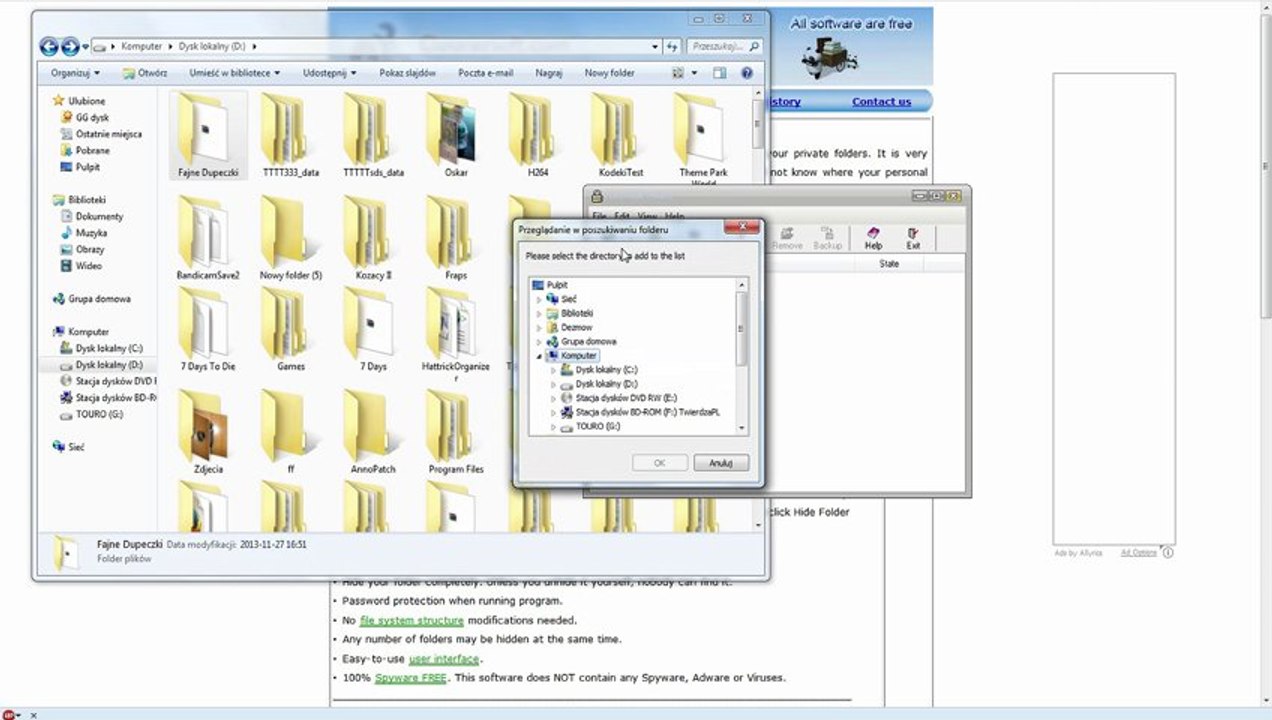Click Nowy folder in Explorer toolbar

click(610, 73)
